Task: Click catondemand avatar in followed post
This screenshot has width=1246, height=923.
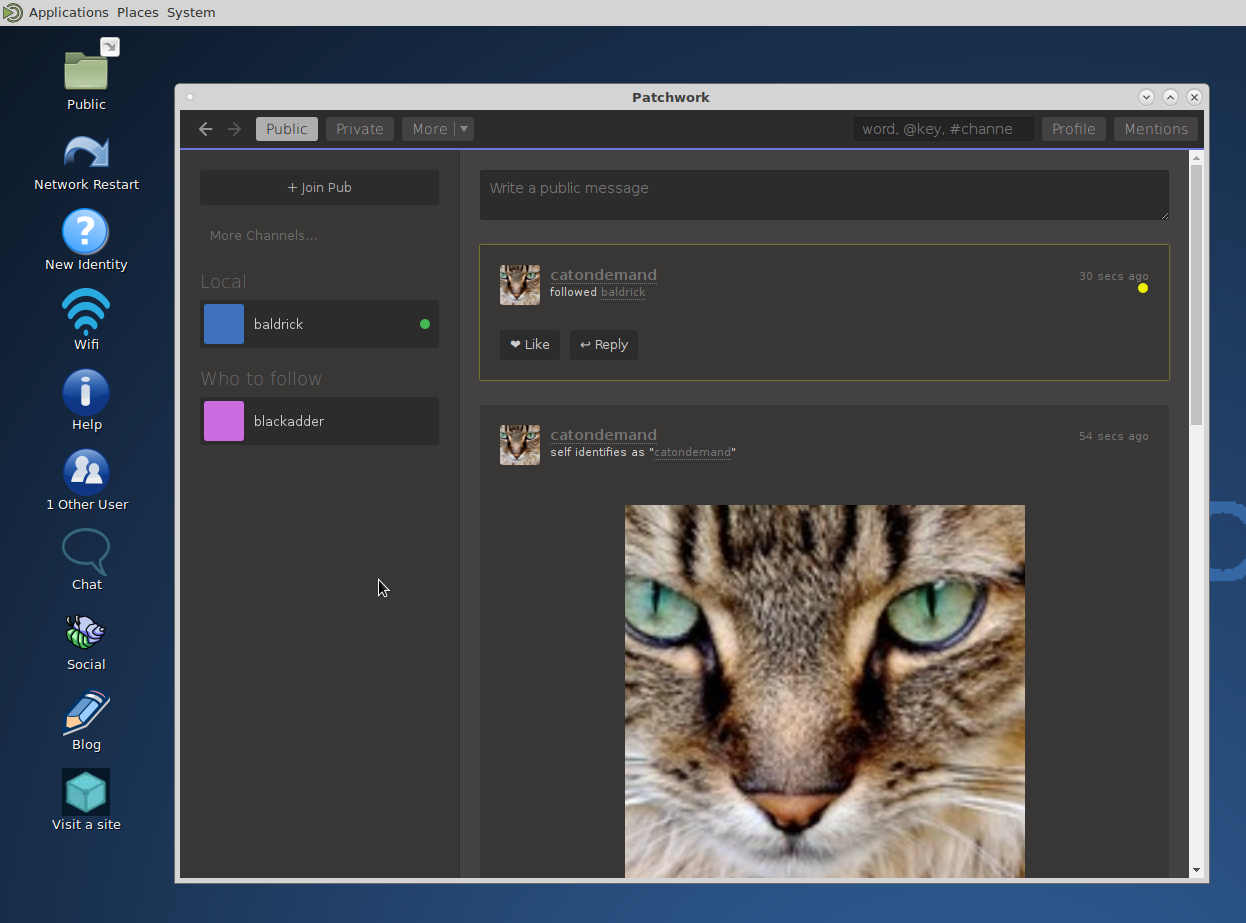Action: tap(520, 285)
